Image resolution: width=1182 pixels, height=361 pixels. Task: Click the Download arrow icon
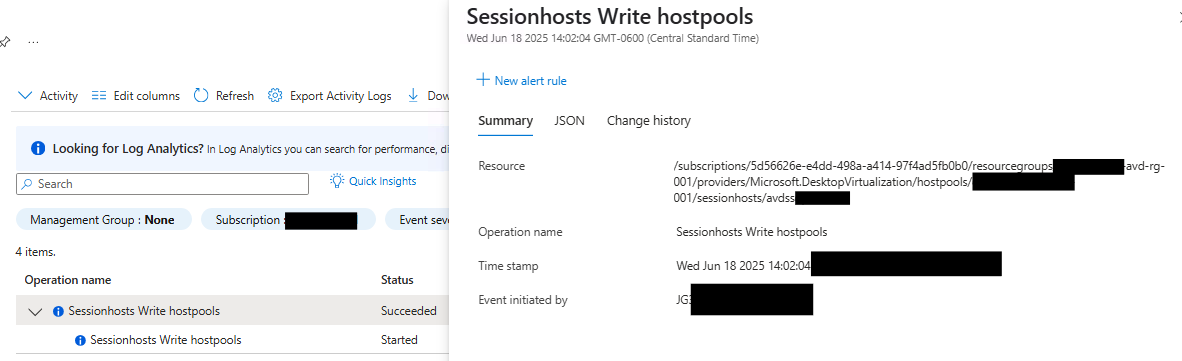pos(413,96)
